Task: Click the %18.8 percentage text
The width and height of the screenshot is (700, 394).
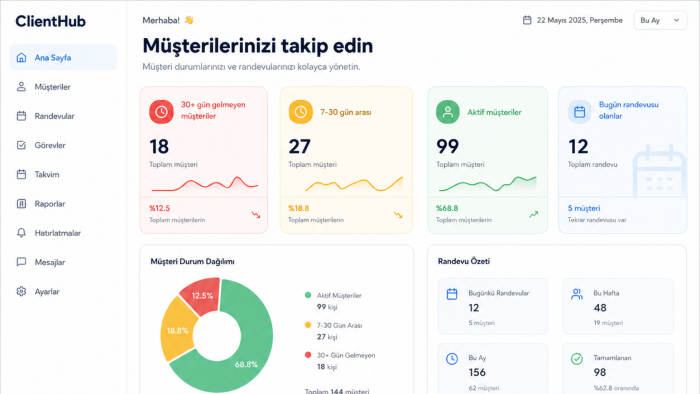Action: (299, 208)
